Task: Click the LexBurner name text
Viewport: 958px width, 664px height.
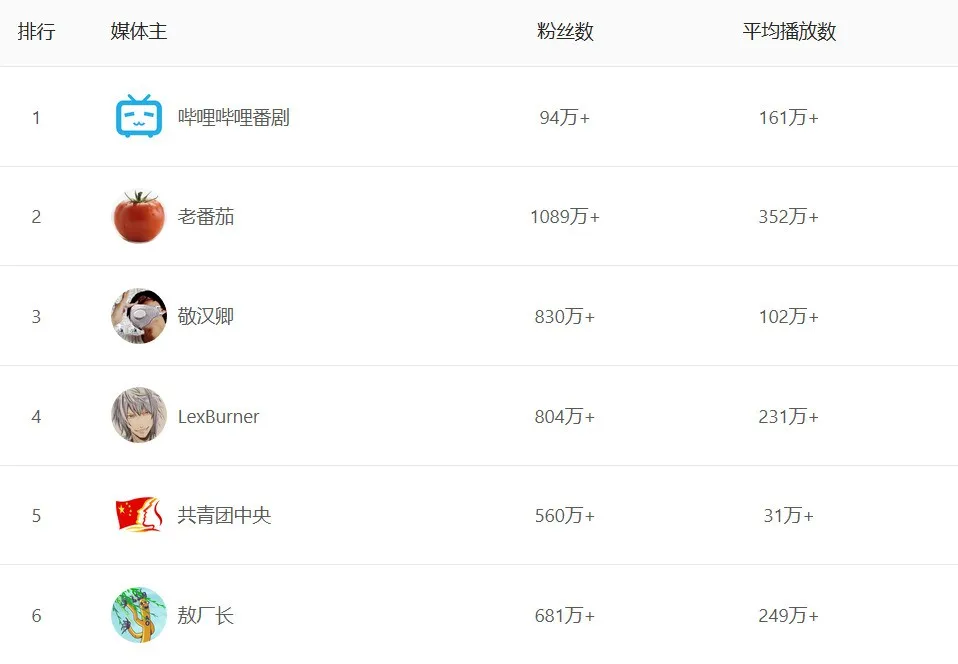Action: click(218, 416)
